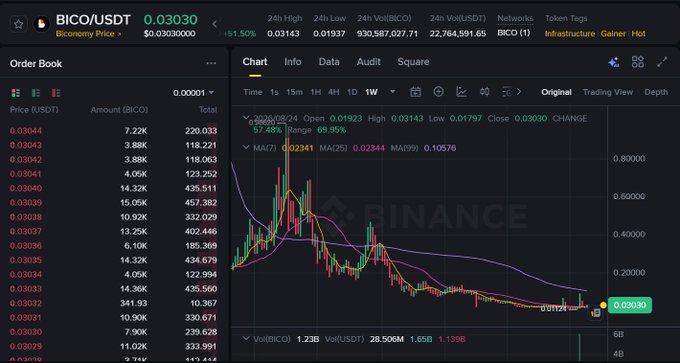Viewport: 680px width, 363px height.
Task: Switch to Original chart view
Action: (556, 92)
